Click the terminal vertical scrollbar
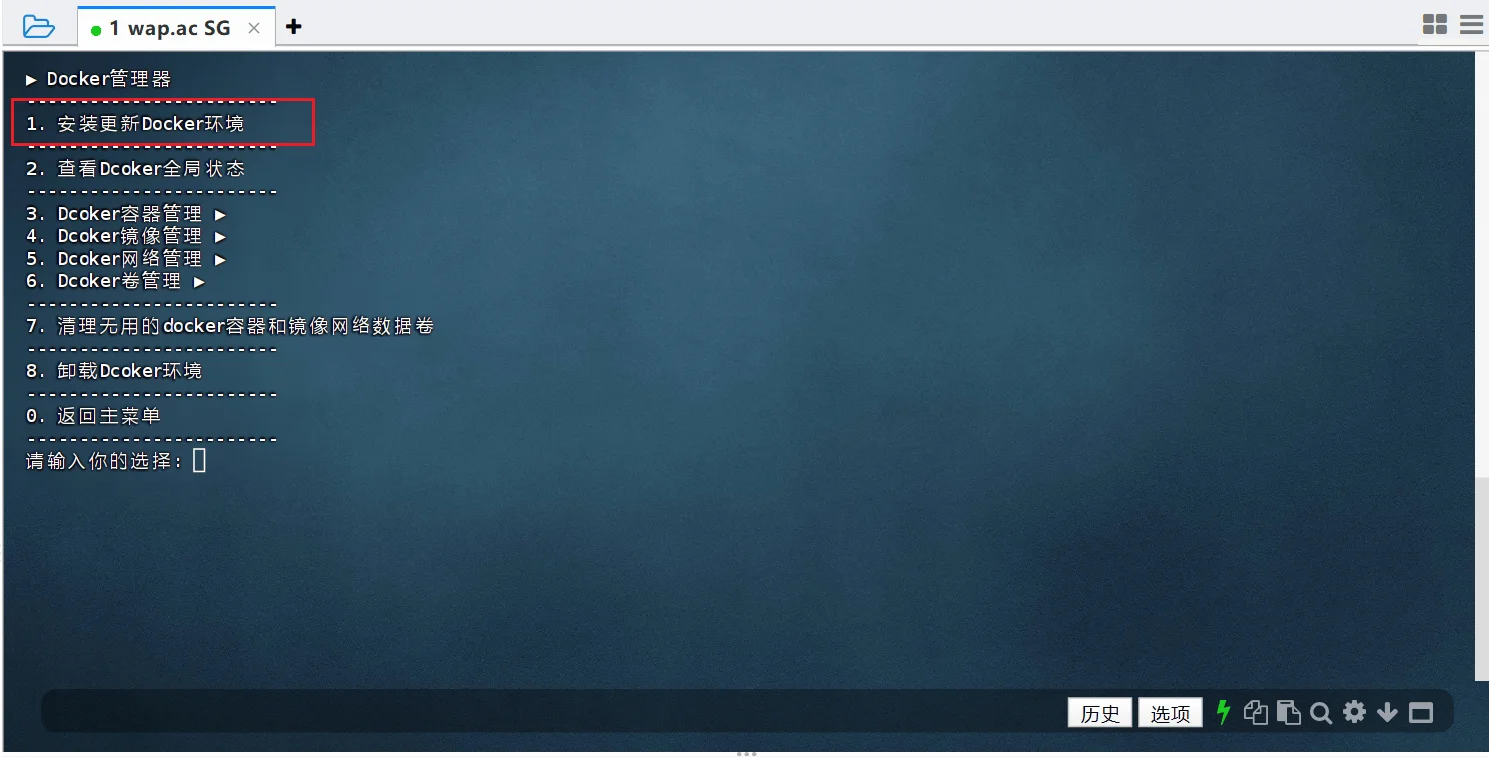1489x757 pixels. 1481,578
